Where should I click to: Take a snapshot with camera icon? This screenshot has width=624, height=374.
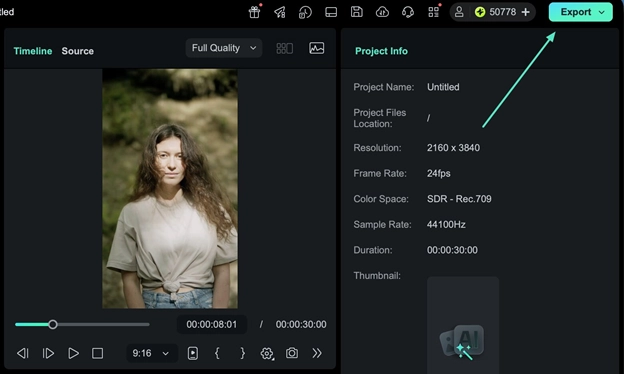[x=292, y=353]
